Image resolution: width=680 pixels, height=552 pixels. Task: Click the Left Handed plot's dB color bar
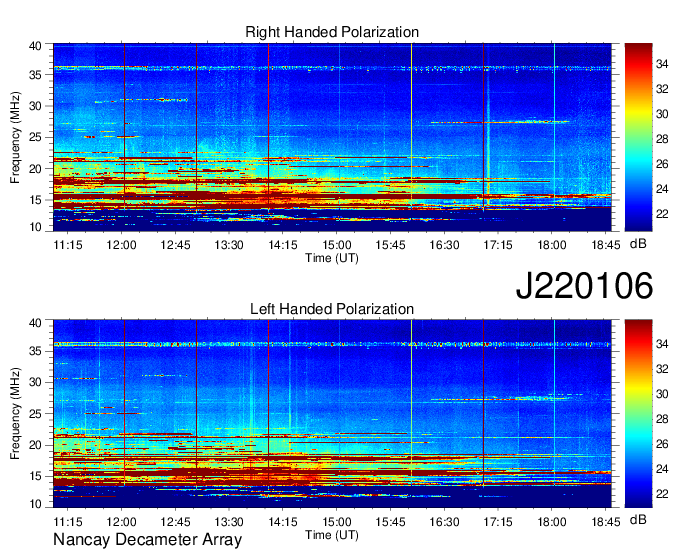pyautogui.click(x=638, y=414)
